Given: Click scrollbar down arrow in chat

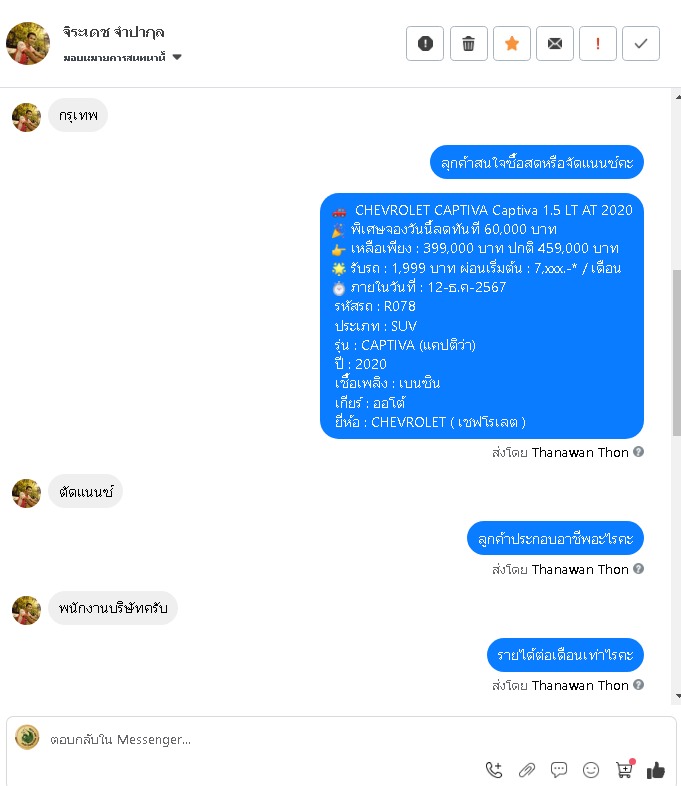Looking at the screenshot, I should click(677, 696).
